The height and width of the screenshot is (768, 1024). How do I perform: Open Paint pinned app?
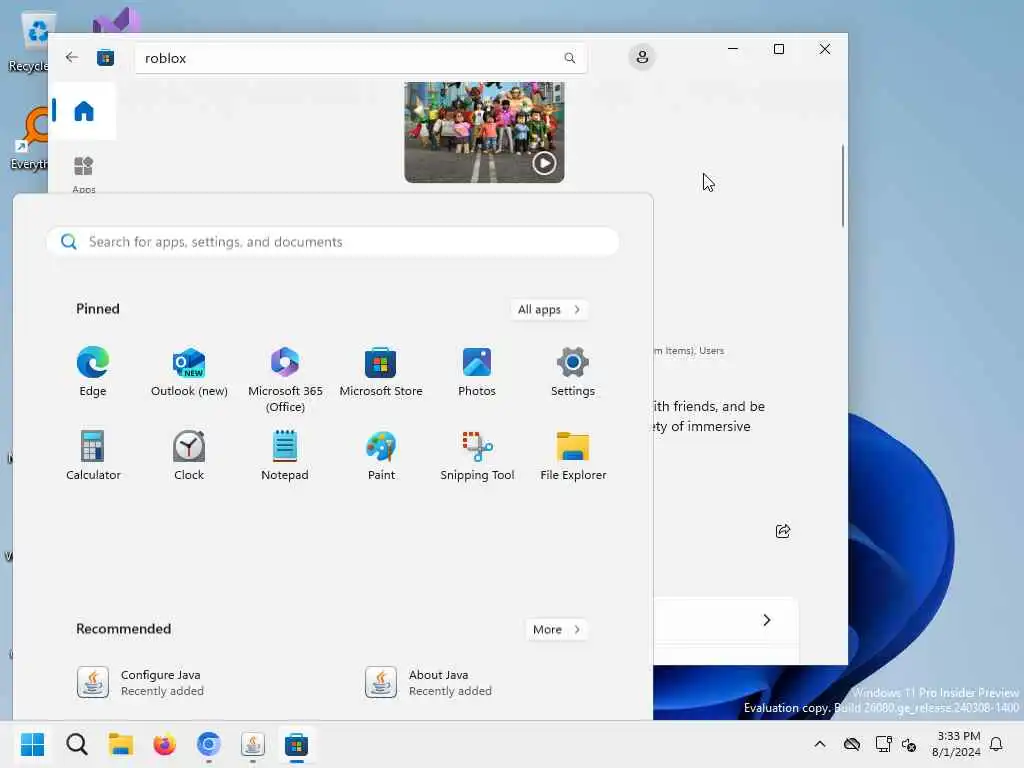pos(381,455)
